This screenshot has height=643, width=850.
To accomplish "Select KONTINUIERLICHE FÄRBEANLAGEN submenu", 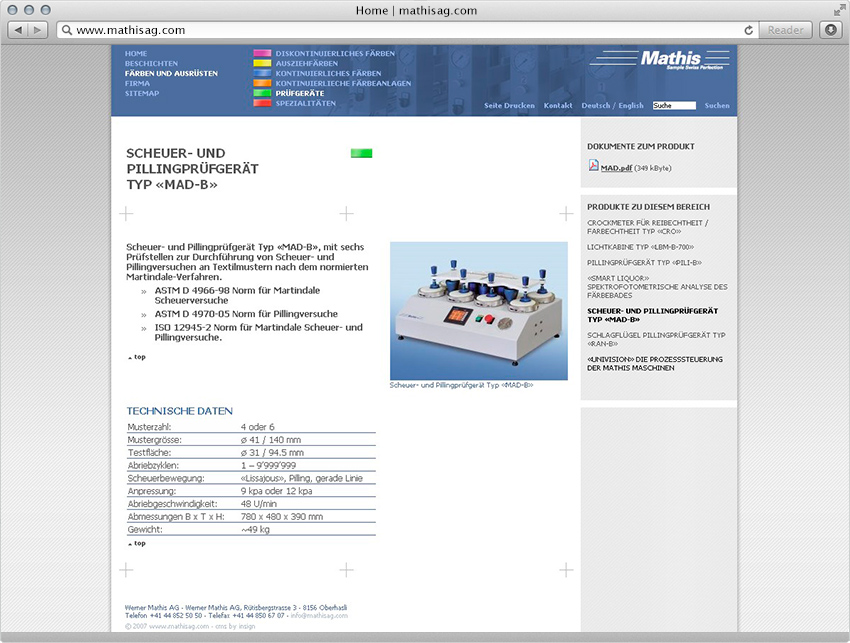I will tap(343, 83).
